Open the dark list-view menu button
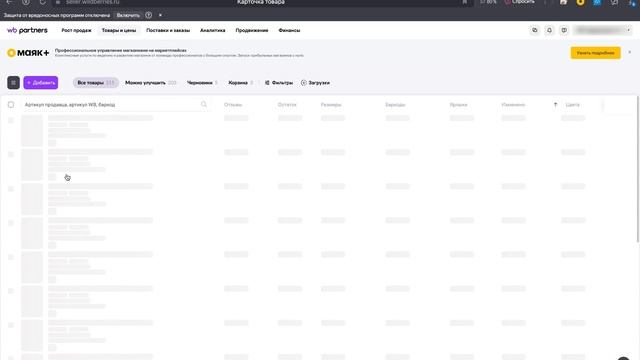This screenshot has width=640, height=360. coord(13,82)
